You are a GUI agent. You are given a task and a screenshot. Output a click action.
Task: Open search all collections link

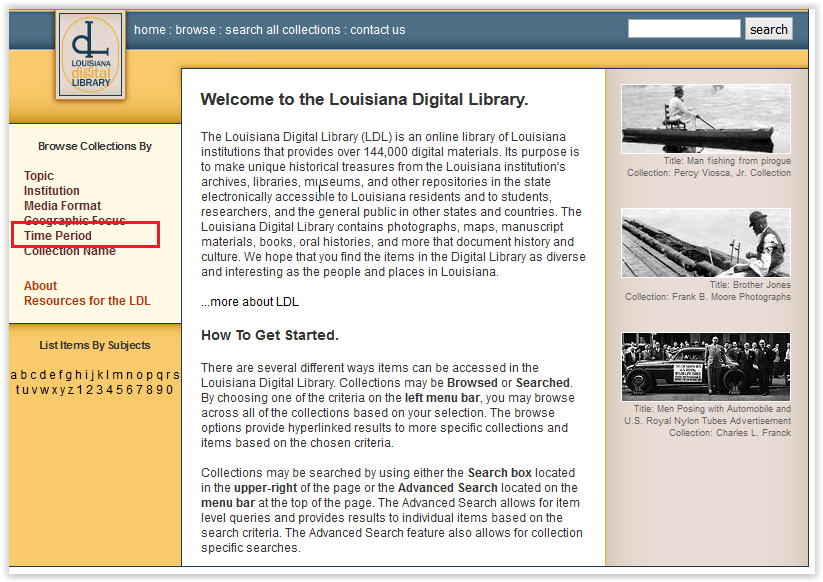[282, 30]
